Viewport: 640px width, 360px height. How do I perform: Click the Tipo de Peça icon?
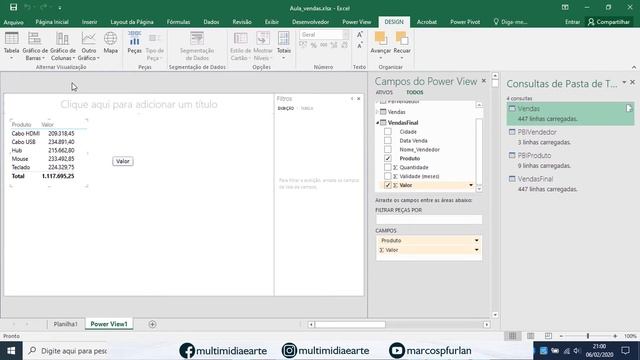coord(154,38)
